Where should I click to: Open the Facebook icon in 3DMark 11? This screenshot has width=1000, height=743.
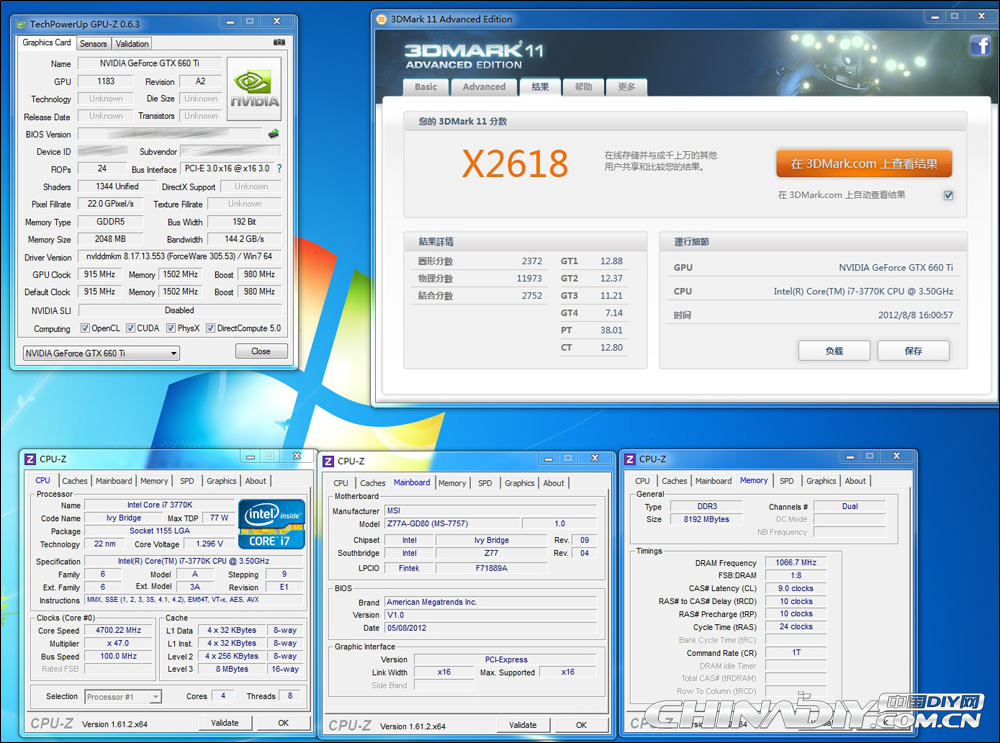pyautogui.click(x=980, y=45)
